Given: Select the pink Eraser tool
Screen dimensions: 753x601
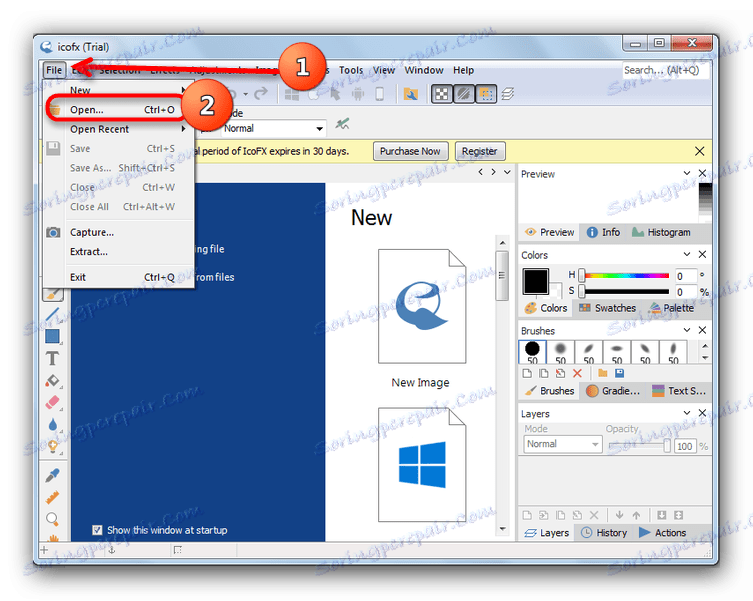Looking at the screenshot, I should click(x=52, y=402).
